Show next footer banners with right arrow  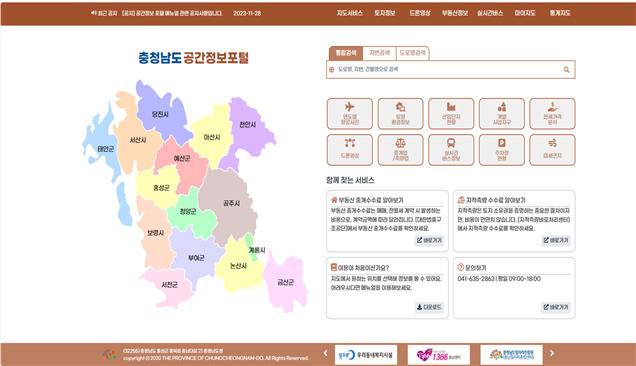click(x=552, y=353)
